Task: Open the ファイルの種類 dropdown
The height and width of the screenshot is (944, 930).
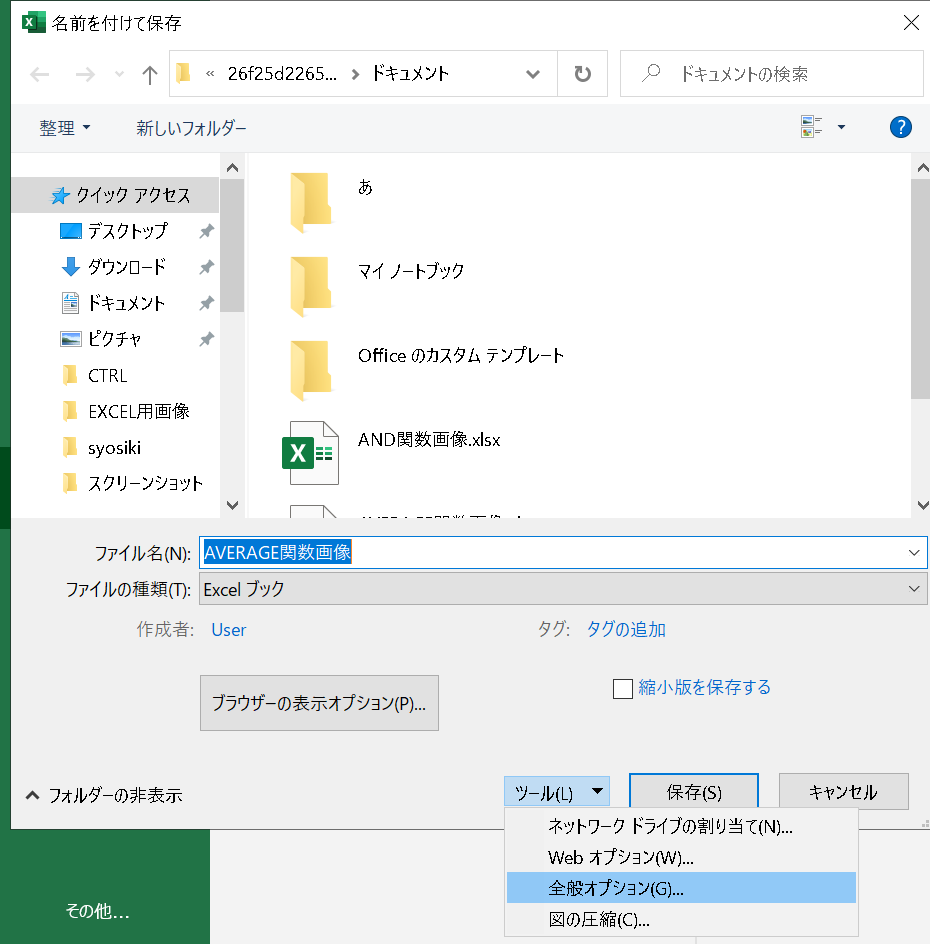Action: click(x=563, y=589)
